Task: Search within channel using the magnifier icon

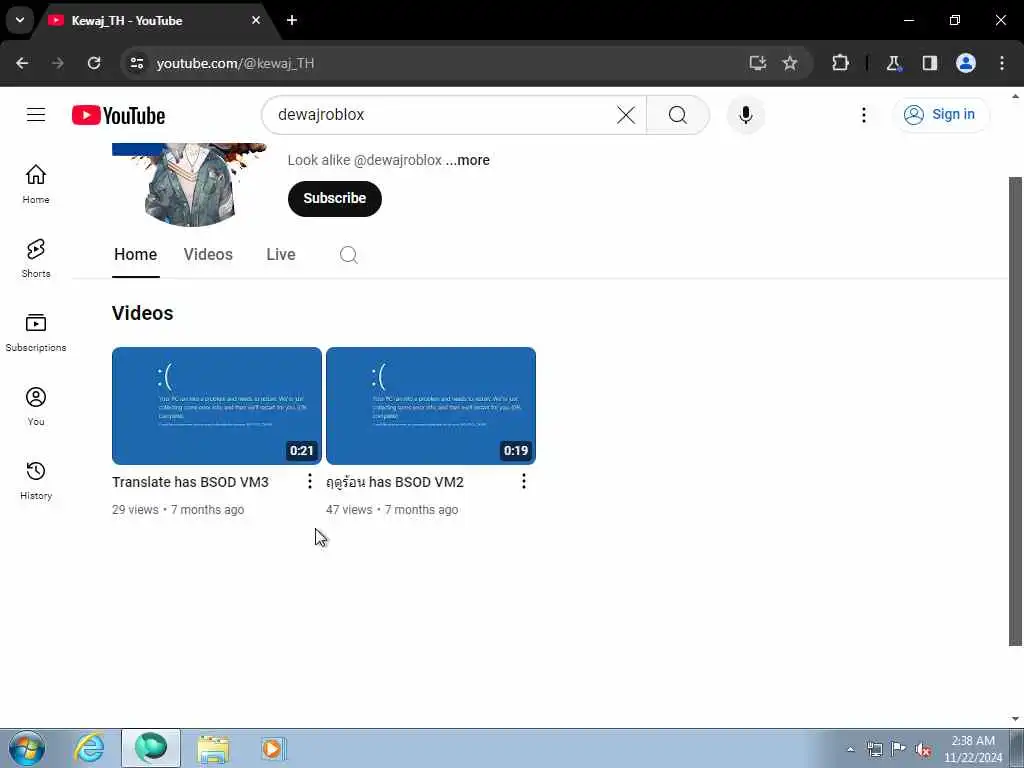Action: click(349, 255)
